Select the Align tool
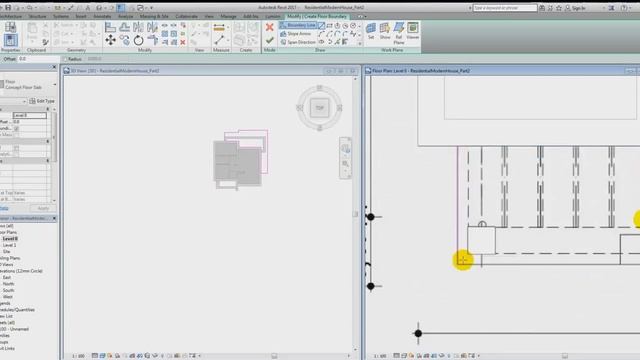 (110, 27)
